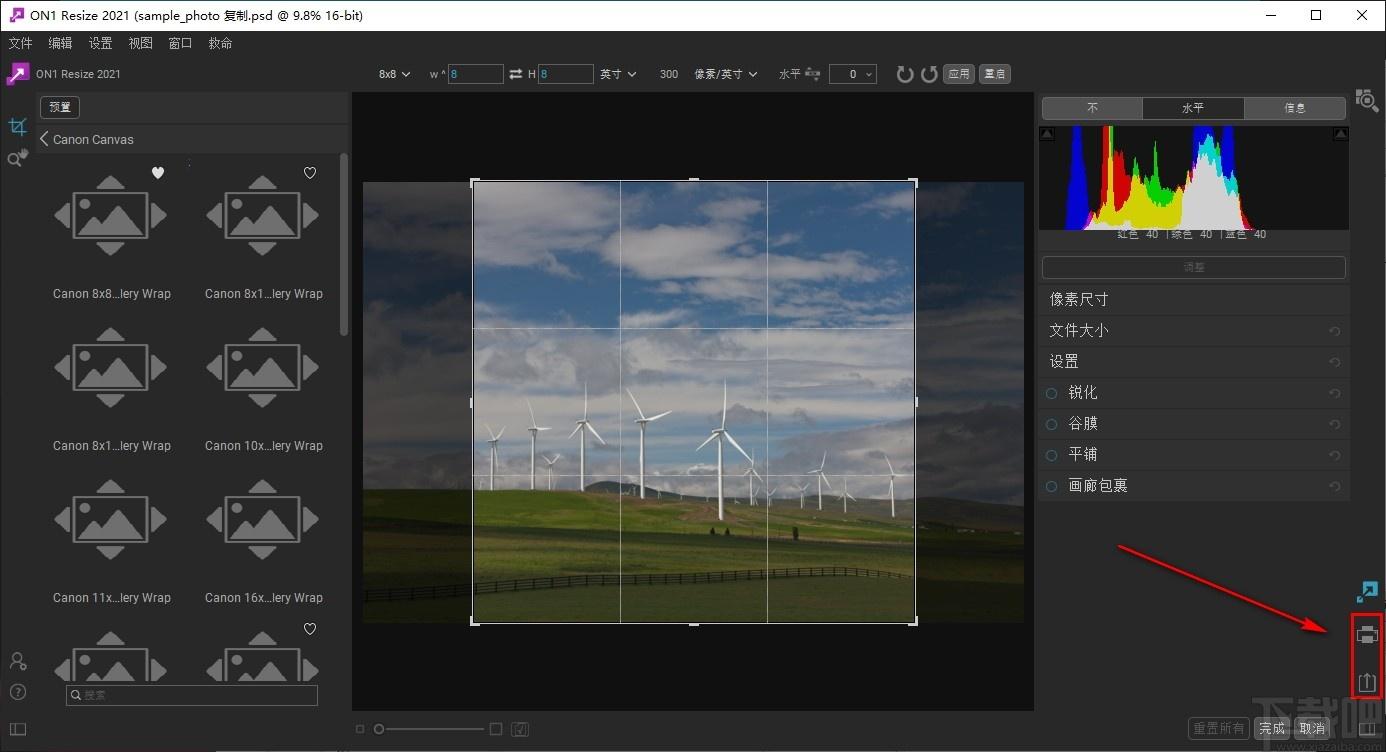Open the 视图 menu
The height and width of the screenshot is (752, 1386).
point(141,43)
